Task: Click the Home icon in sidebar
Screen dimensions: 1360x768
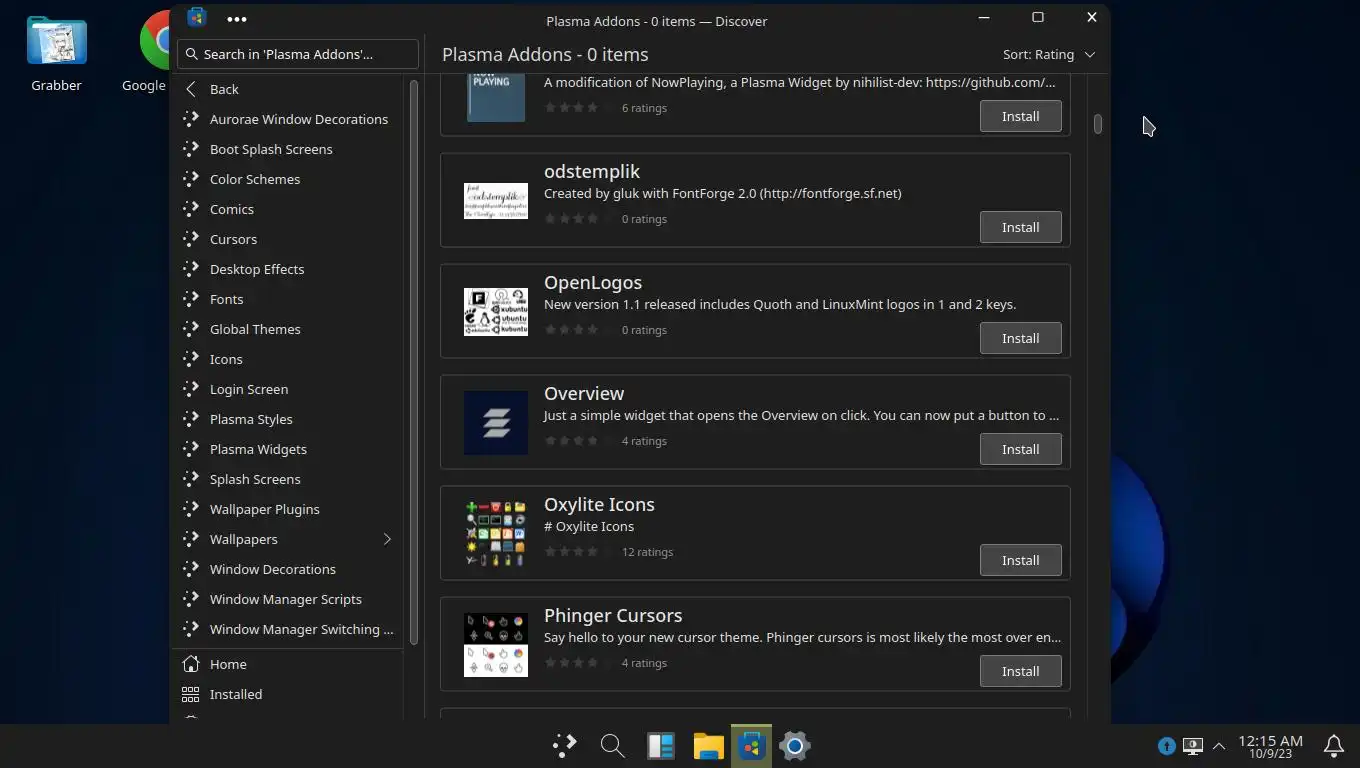Action: [x=191, y=664]
